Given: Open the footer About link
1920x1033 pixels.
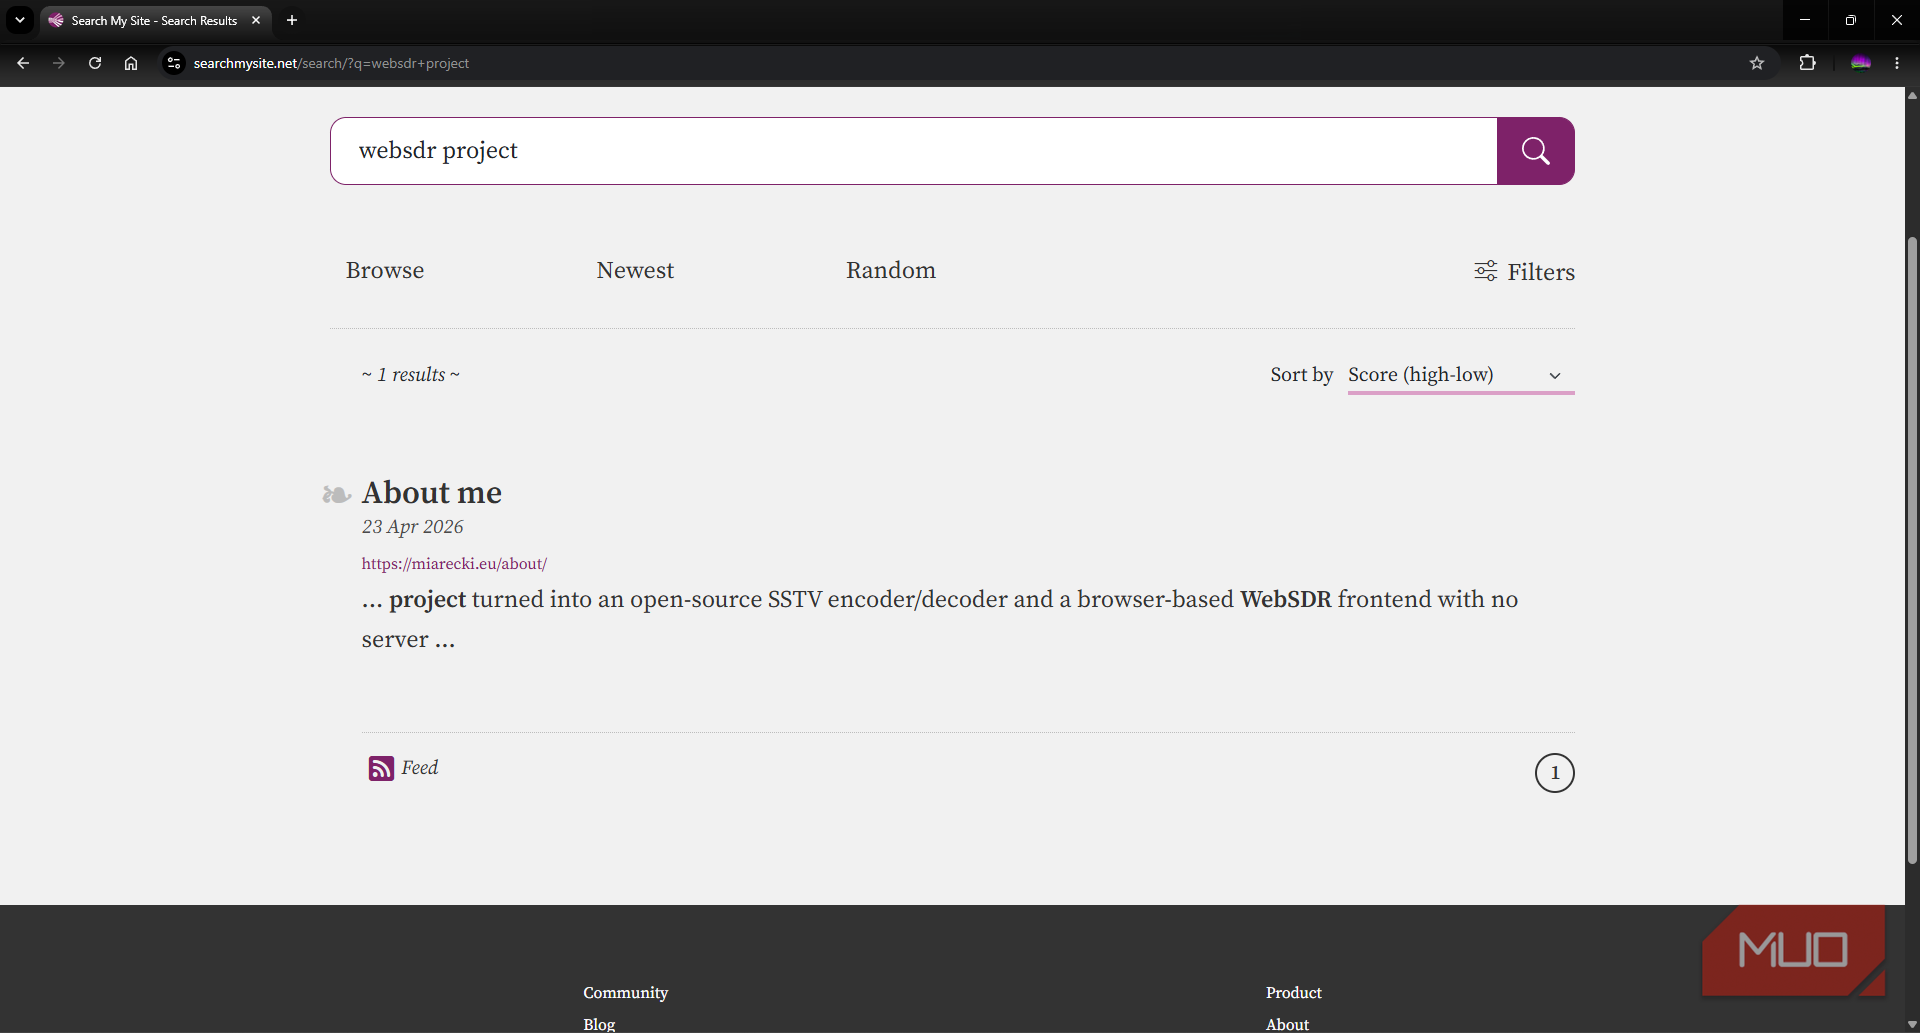Looking at the screenshot, I should pyautogui.click(x=1287, y=1024).
